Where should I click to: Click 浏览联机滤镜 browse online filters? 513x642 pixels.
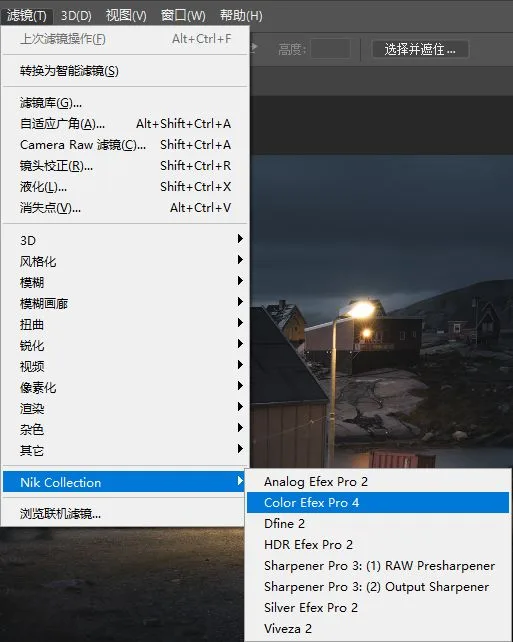click(124, 513)
